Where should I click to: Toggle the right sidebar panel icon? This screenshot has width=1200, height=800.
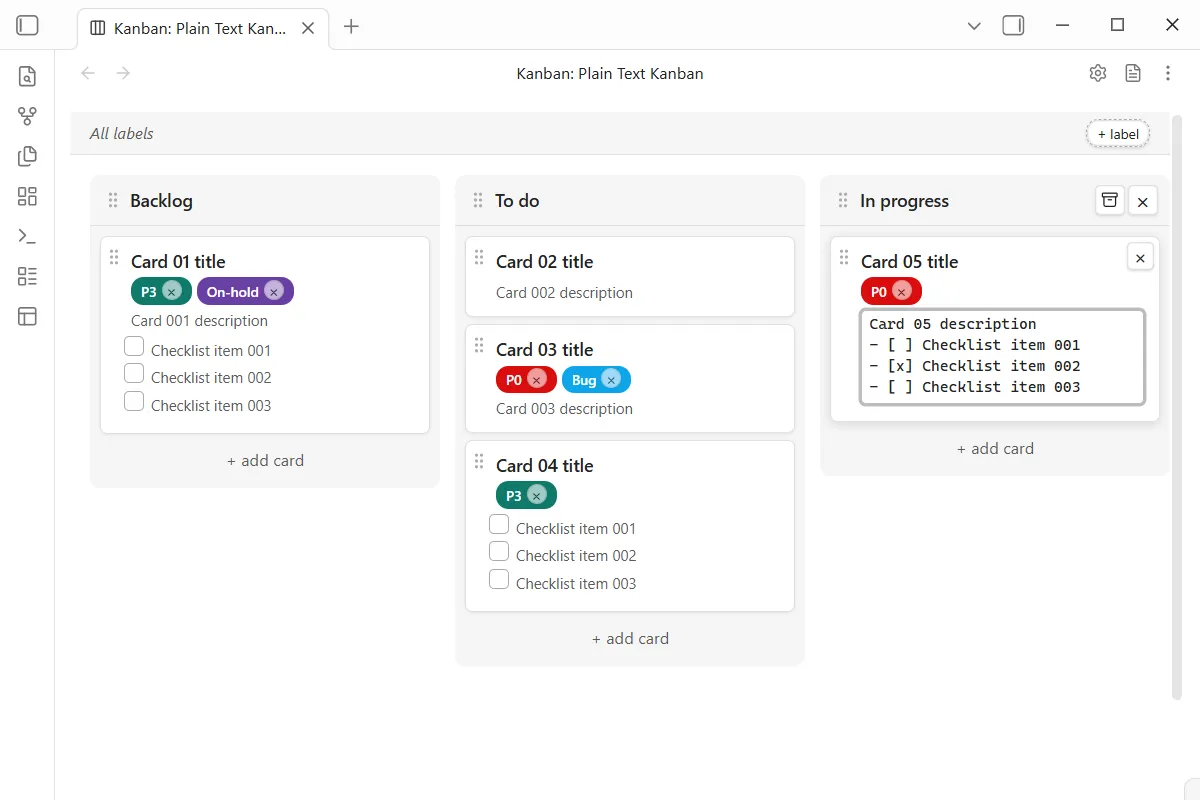point(1013,26)
